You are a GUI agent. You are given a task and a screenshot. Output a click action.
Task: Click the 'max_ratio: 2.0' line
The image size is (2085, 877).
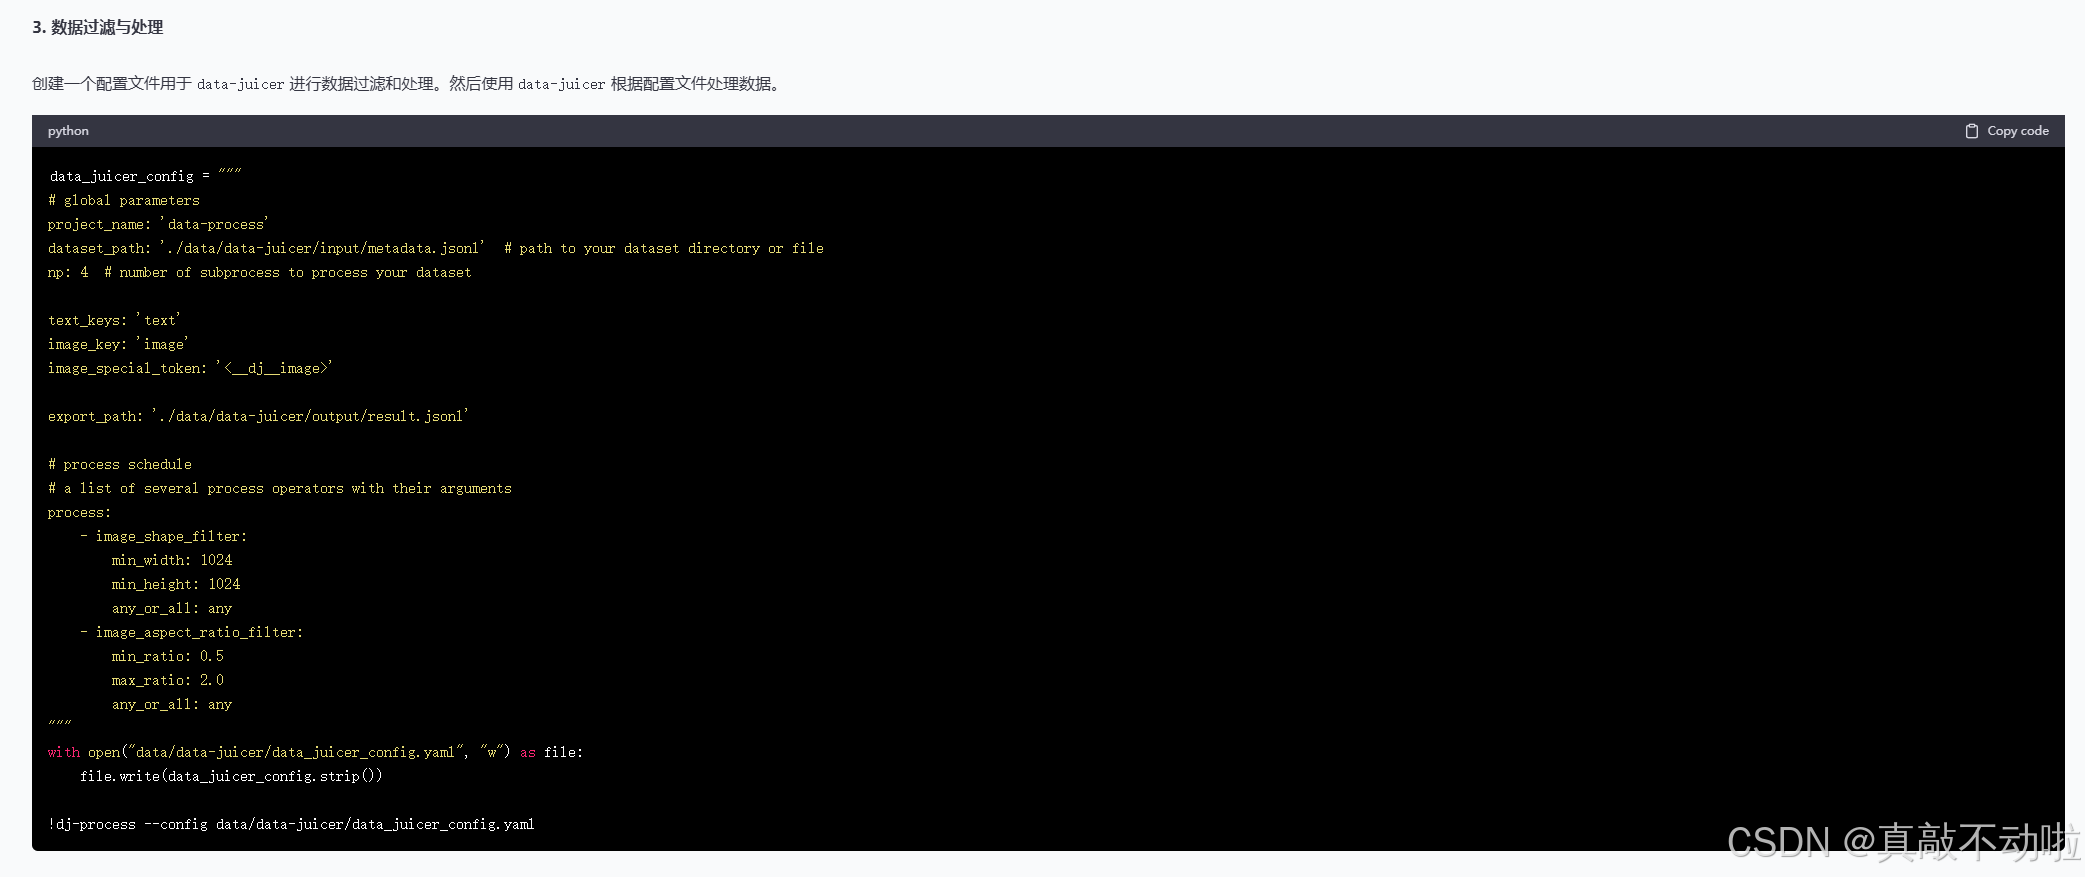click(x=168, y=680)
